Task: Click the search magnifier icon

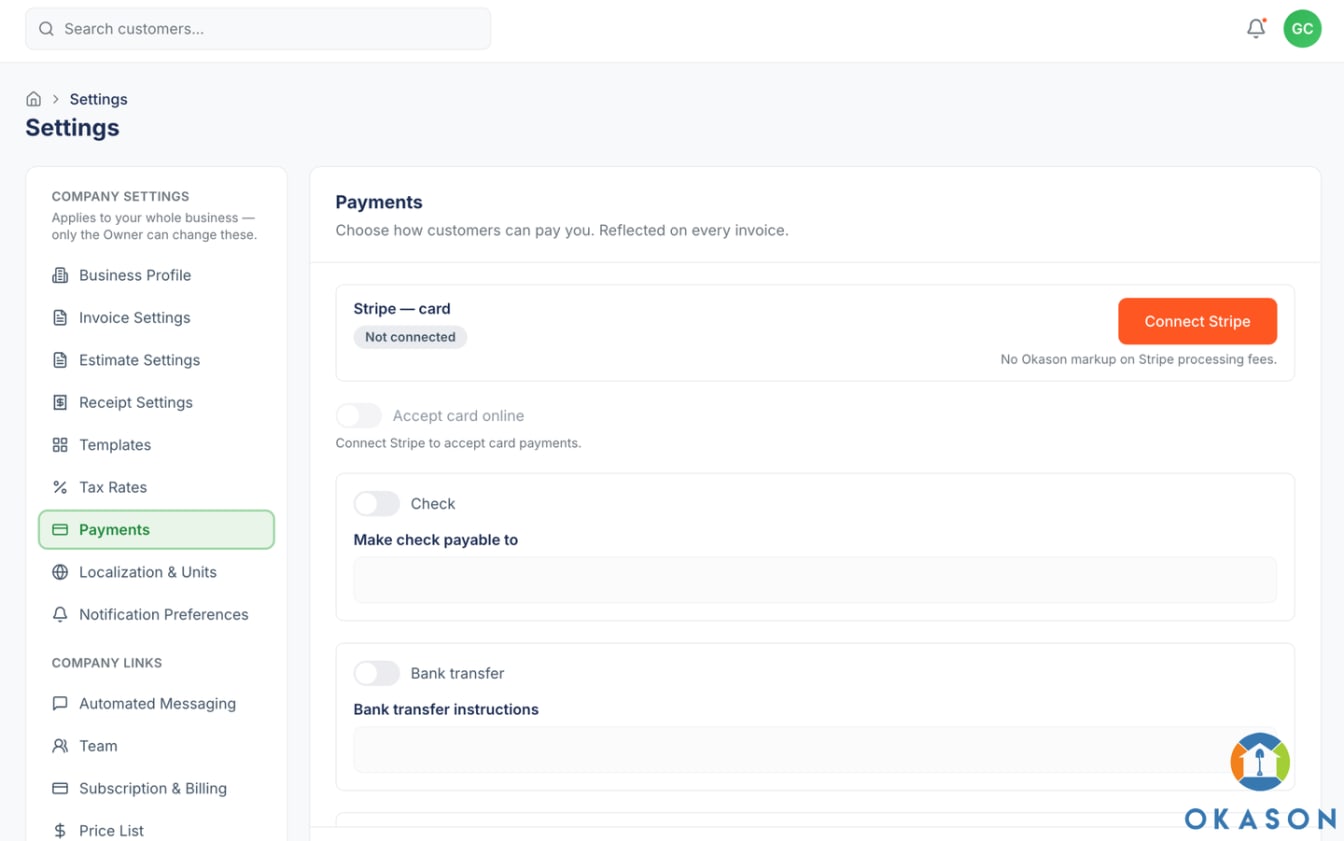Action: [x=46, y=29]
